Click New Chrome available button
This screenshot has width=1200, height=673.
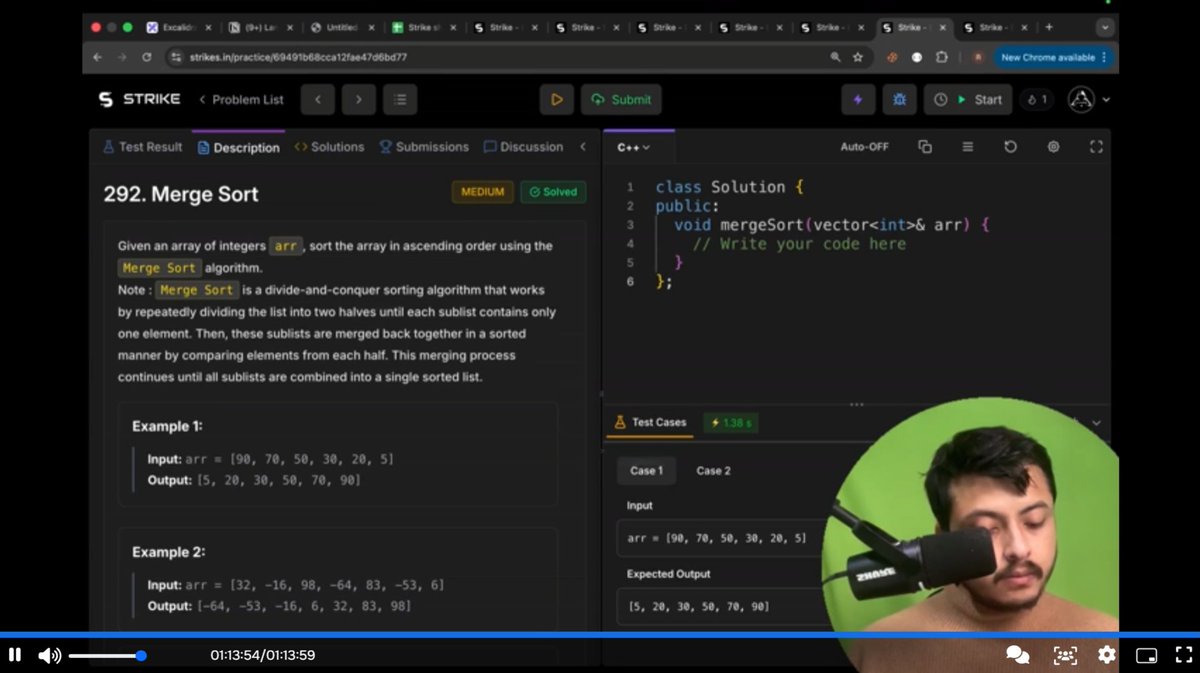tap(1054, 58)
